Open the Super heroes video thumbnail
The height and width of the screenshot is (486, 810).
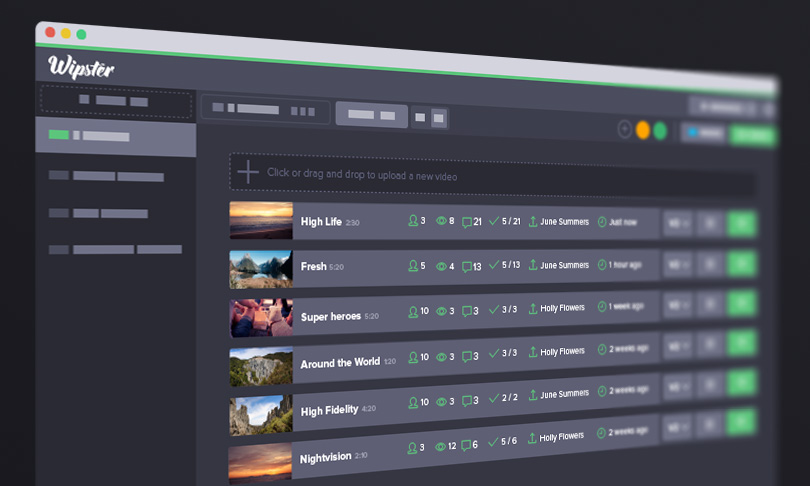(261, 318)
